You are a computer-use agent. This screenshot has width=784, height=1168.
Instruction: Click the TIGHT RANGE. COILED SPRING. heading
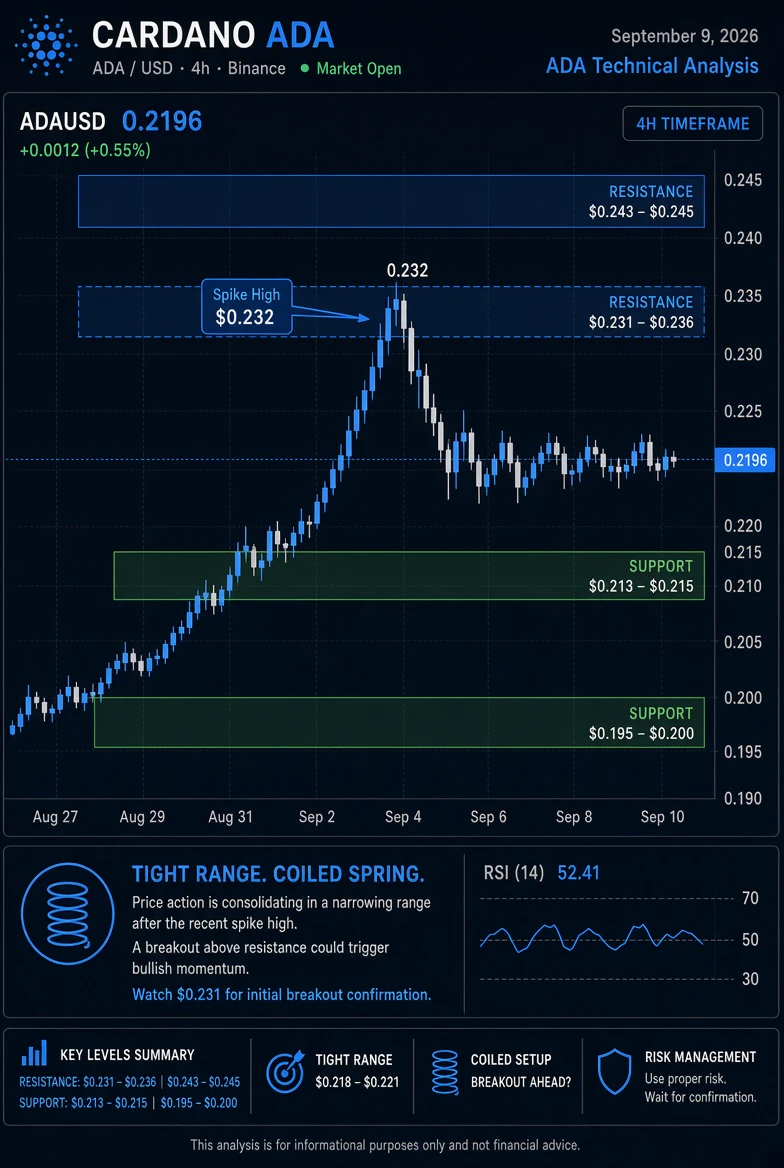279,873
